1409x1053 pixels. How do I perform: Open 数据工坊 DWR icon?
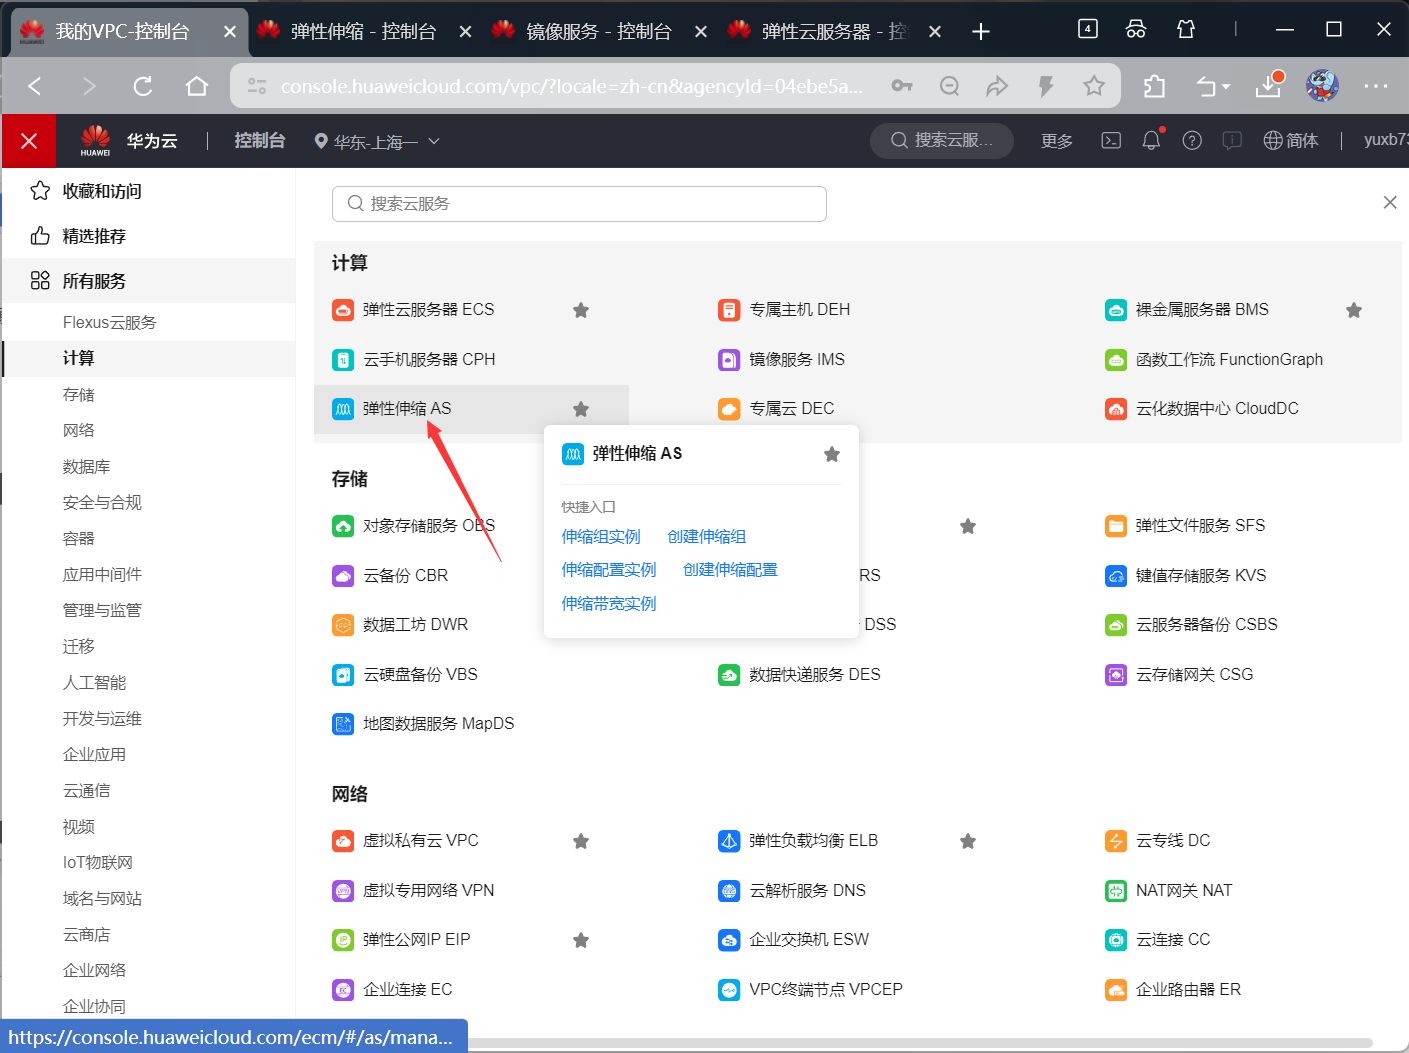343,625
